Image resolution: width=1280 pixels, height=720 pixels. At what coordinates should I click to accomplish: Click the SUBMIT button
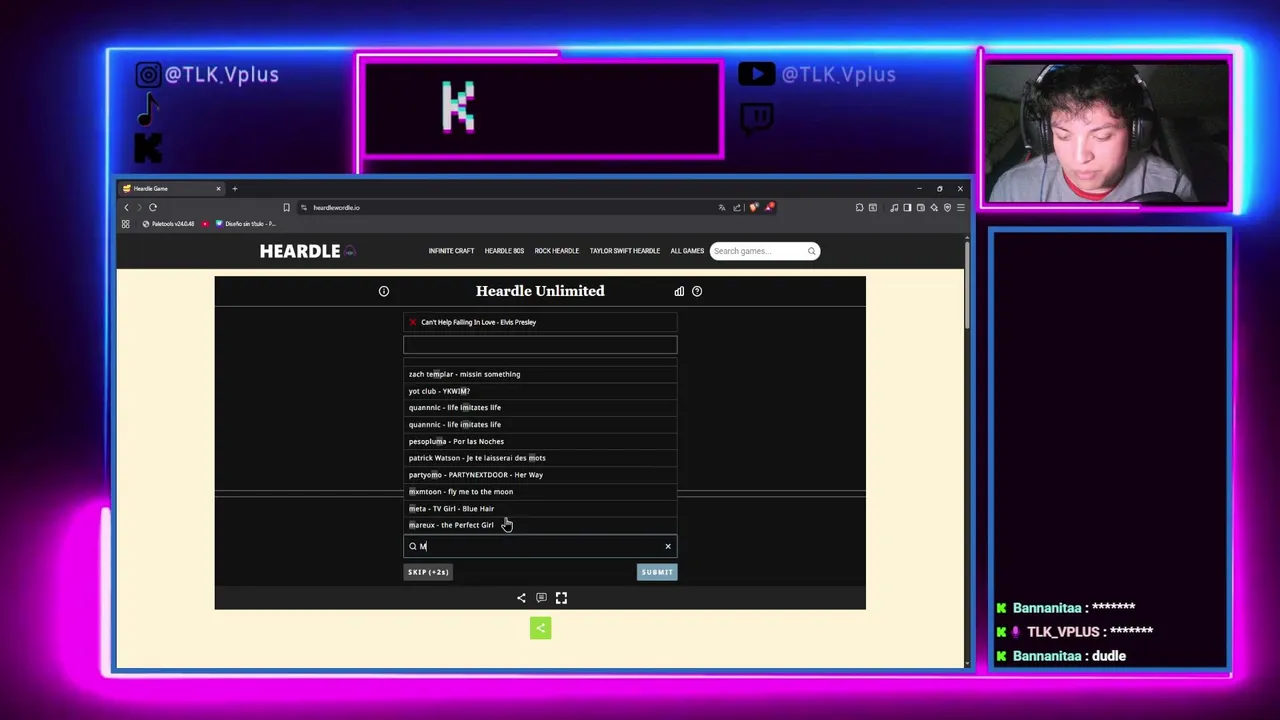point(657,572)
